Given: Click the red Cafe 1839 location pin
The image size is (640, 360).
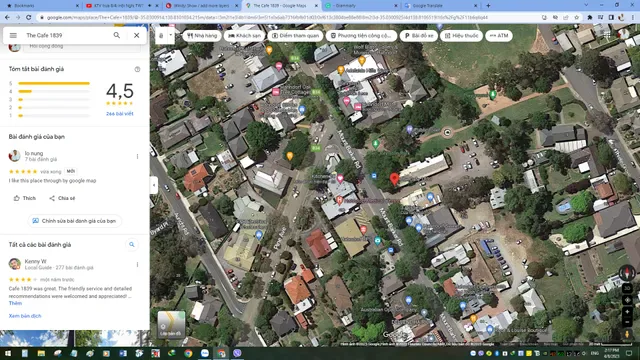Looking at the screenshot, I should [394, 179].
